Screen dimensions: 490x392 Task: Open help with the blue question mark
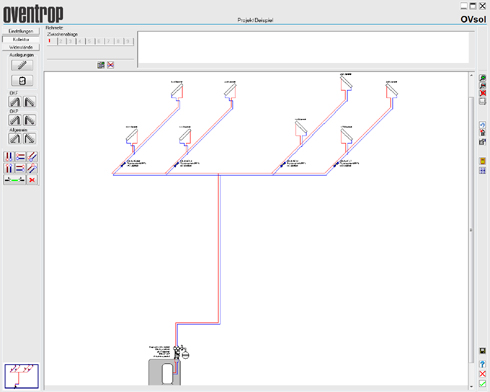click(482, 364)
